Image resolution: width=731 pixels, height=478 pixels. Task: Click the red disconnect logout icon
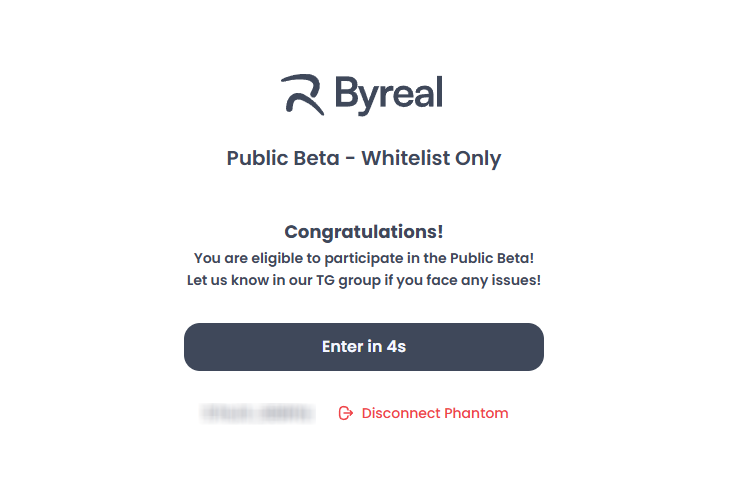pyautogui.click(x=345, y=413)
